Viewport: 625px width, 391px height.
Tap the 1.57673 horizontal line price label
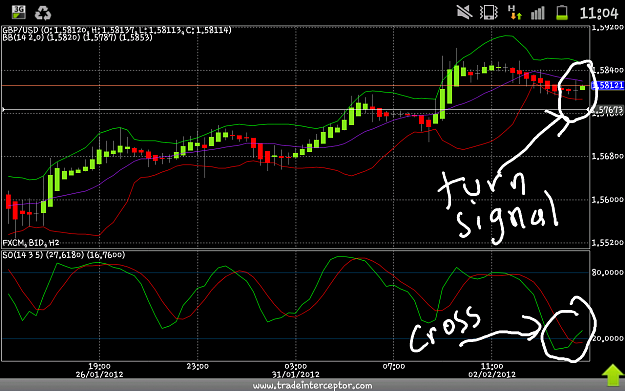click(x=607, y=110)
